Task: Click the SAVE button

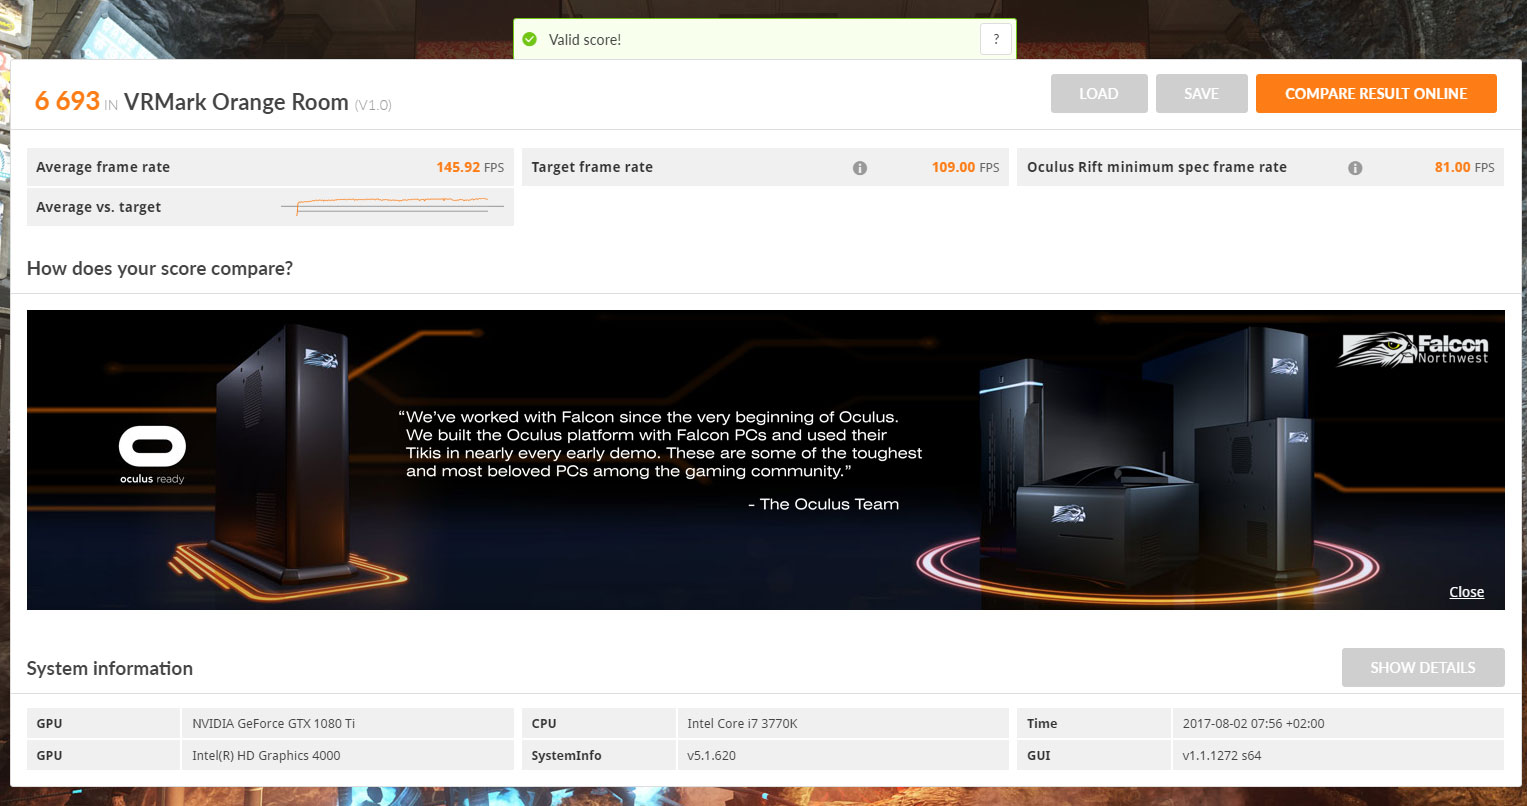Action: (1201, 93)
